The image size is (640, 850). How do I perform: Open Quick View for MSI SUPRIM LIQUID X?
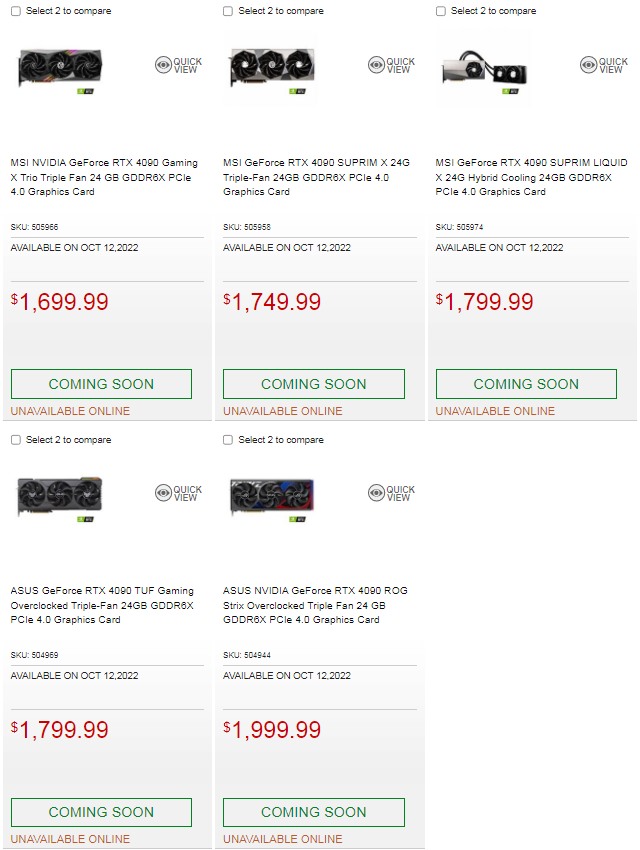coord(603,65)
